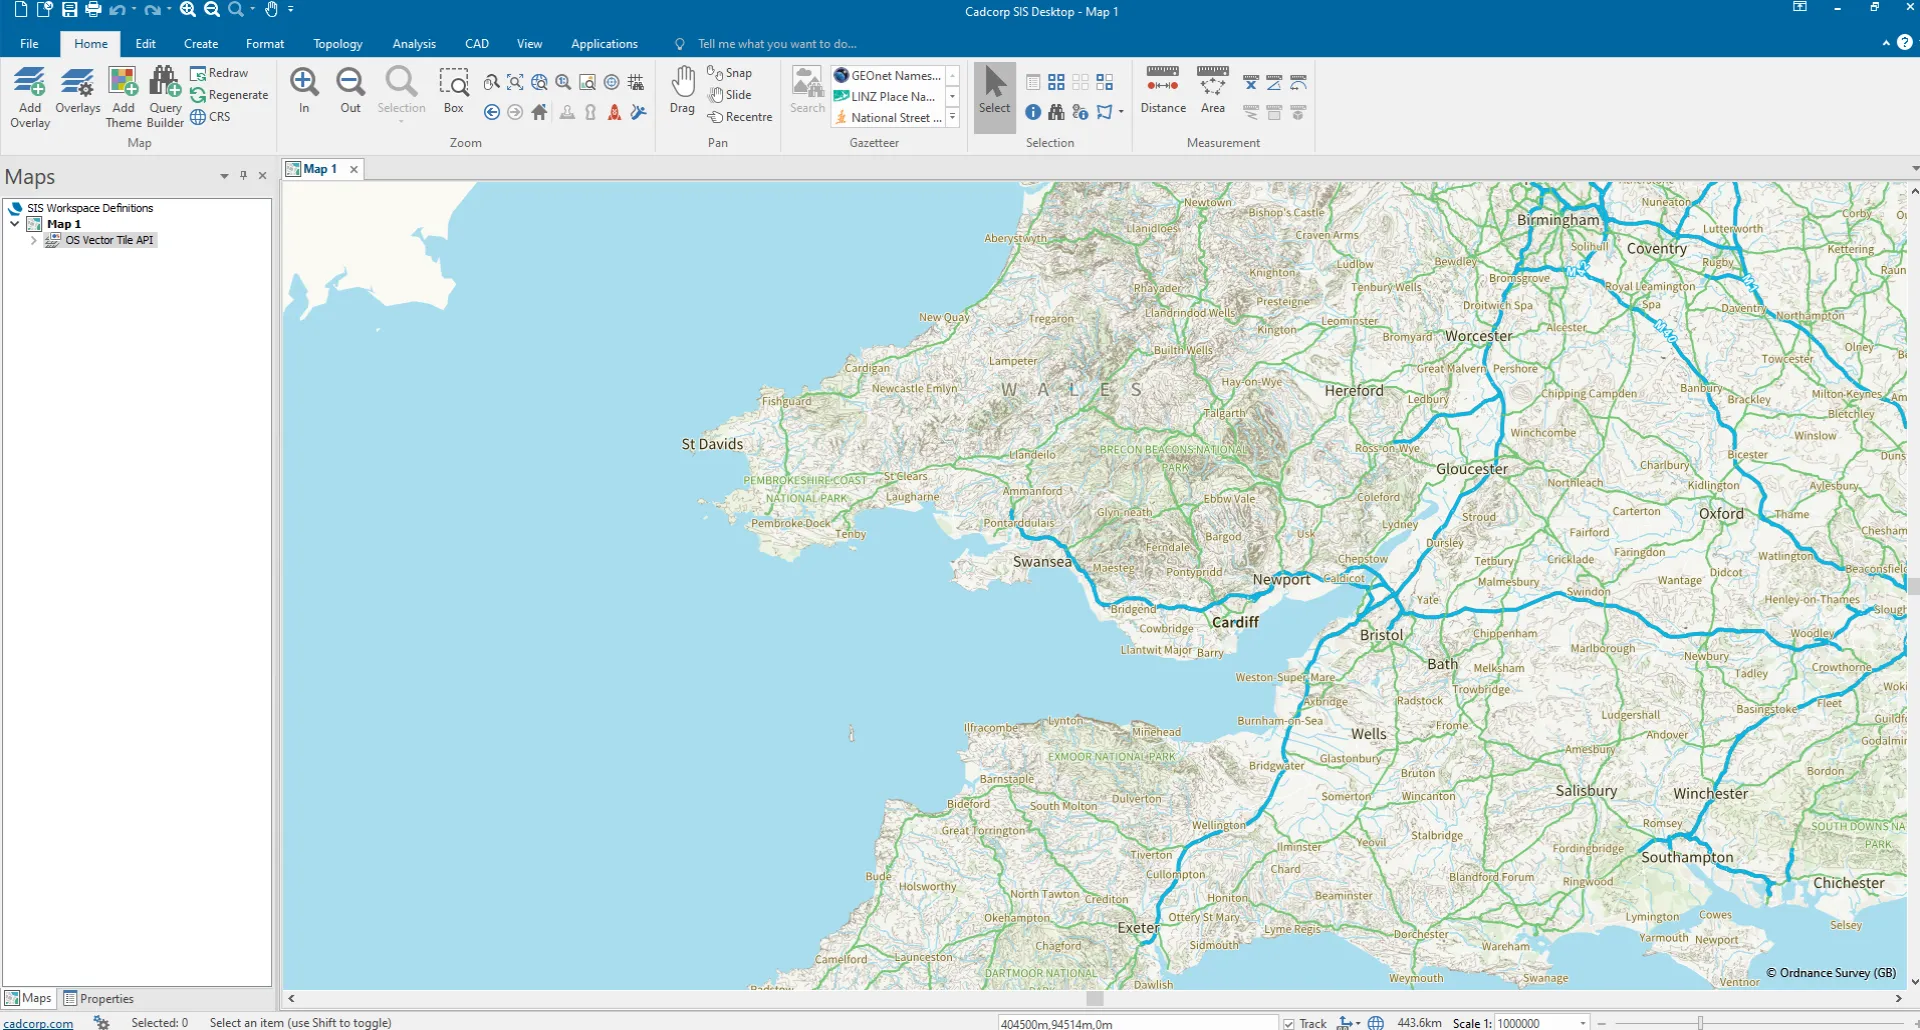Viewport: 1920px width, 1030px height.
Task: Switch to the CAD ribbon tab
Action: [x=477, y=44]
